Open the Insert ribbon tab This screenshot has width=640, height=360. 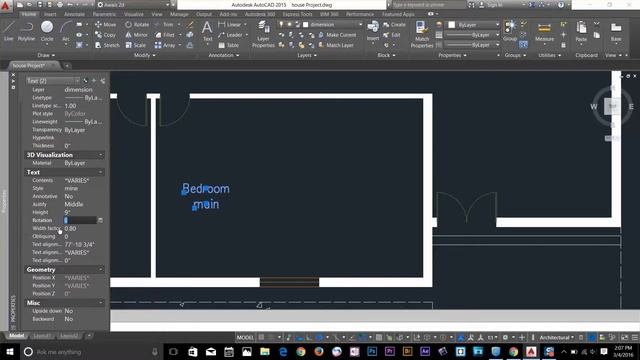pos(50,14)
